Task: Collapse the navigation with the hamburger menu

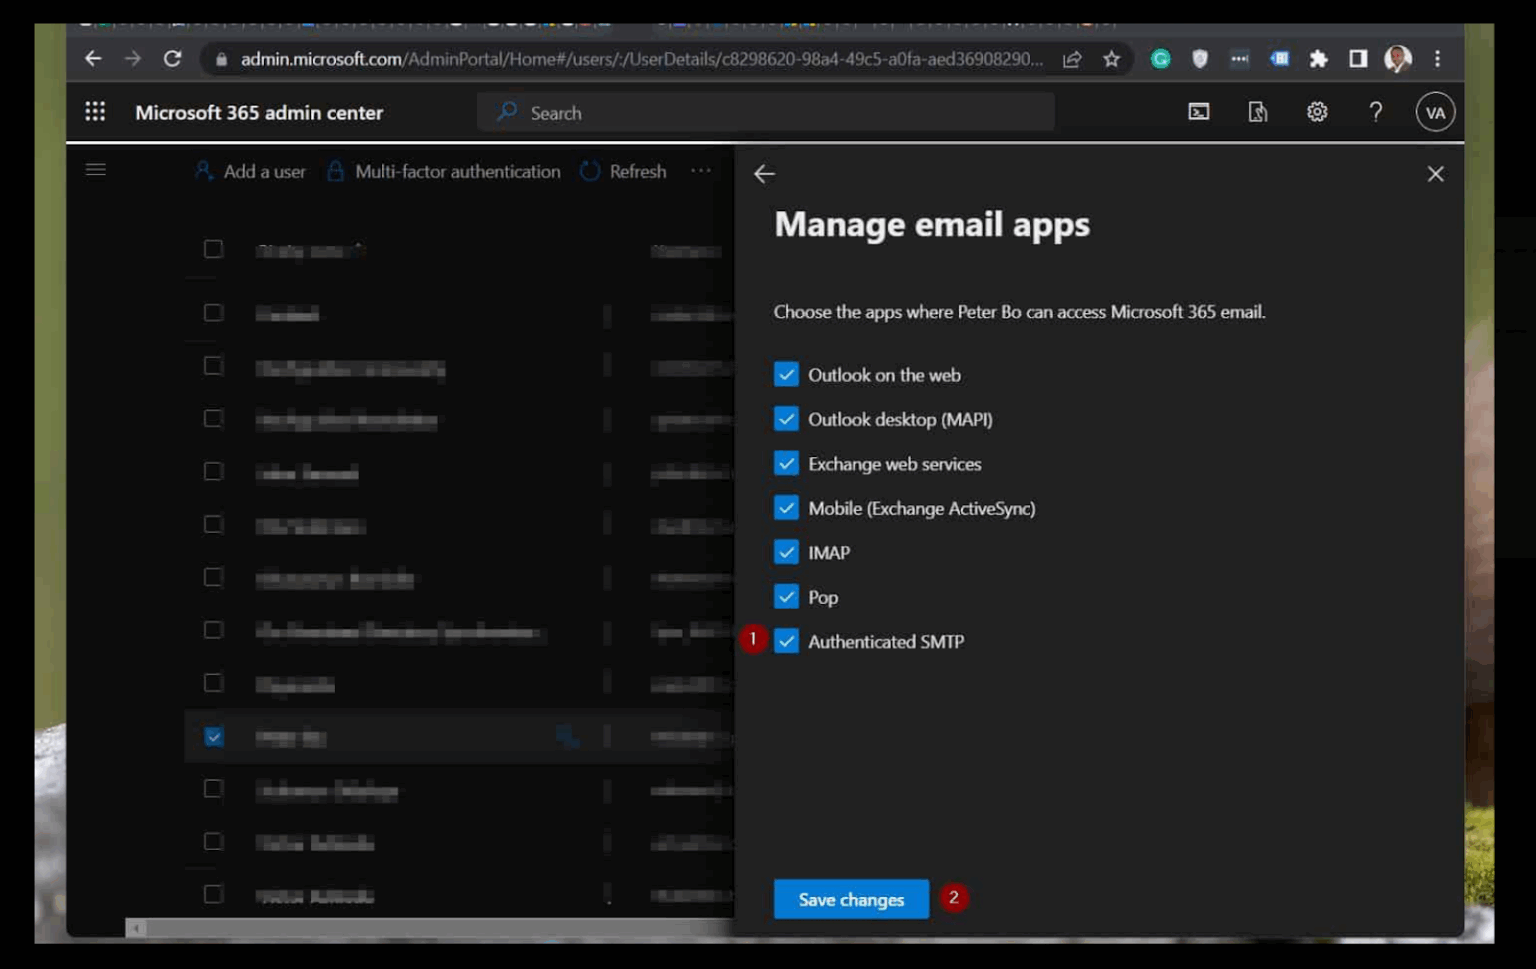Action: 96,169
